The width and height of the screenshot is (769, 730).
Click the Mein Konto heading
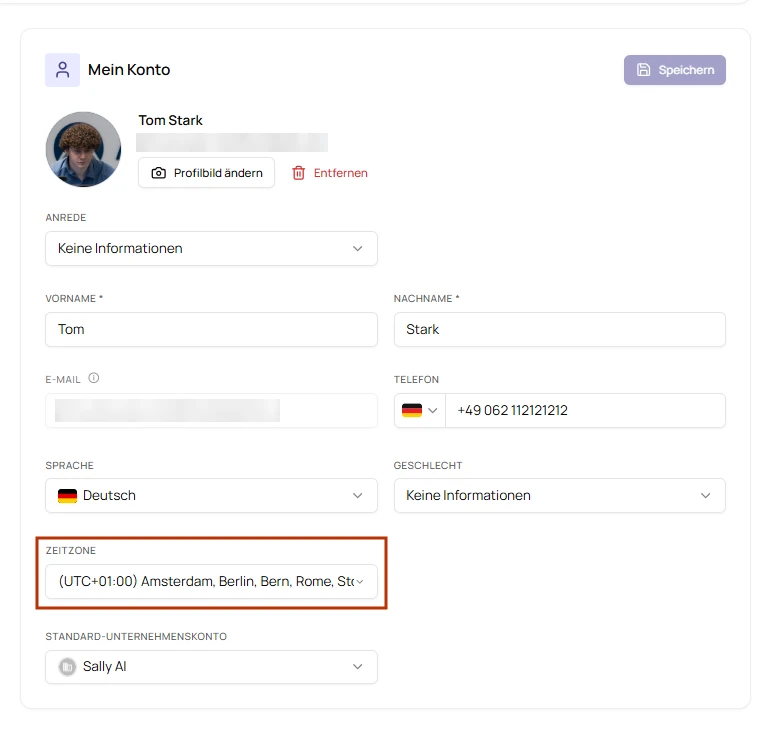pos(129,70)
